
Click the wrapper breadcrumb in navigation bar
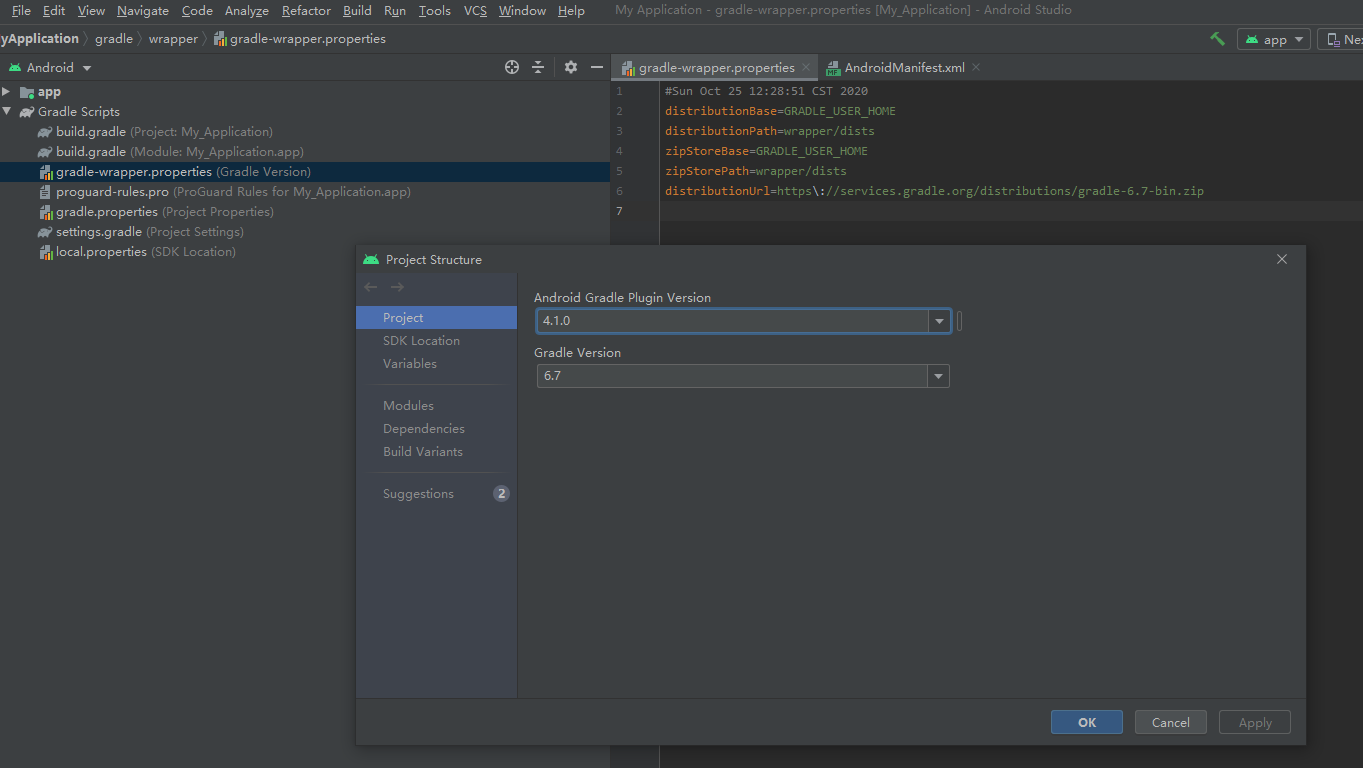pyautogui.click(x=173, y=39)
